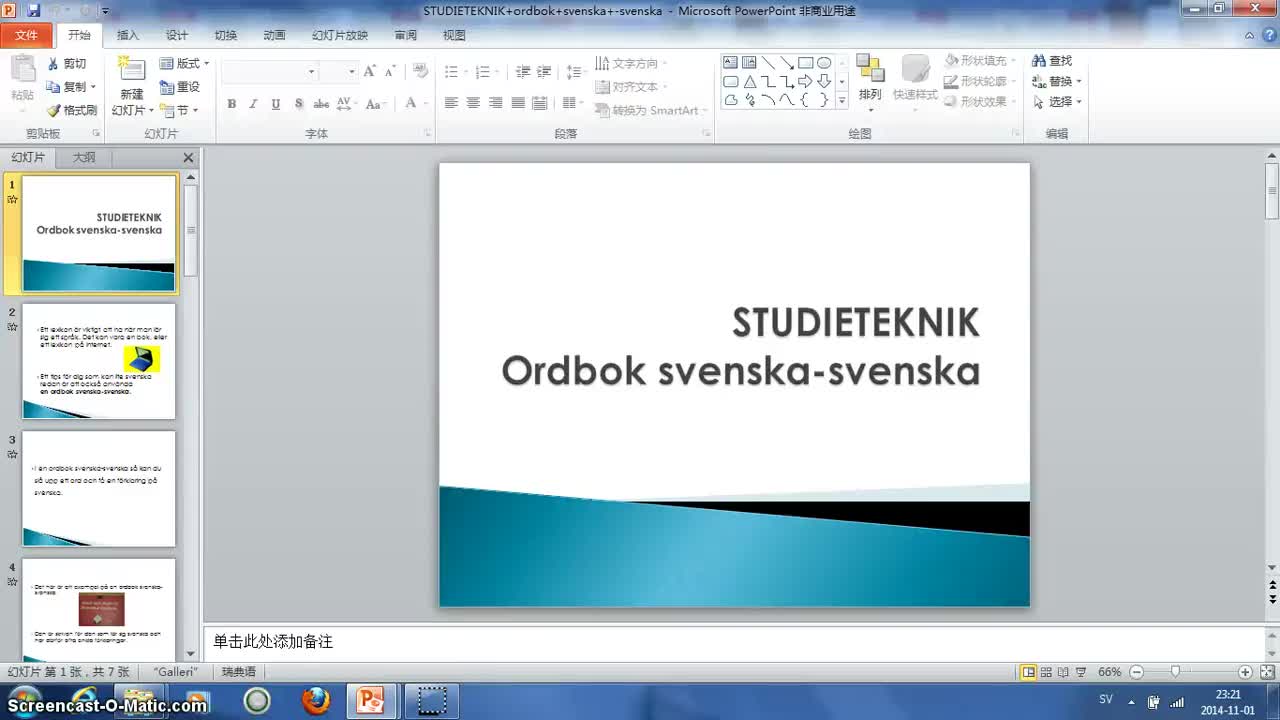Click the zoom slider handle

(1175, 672)
